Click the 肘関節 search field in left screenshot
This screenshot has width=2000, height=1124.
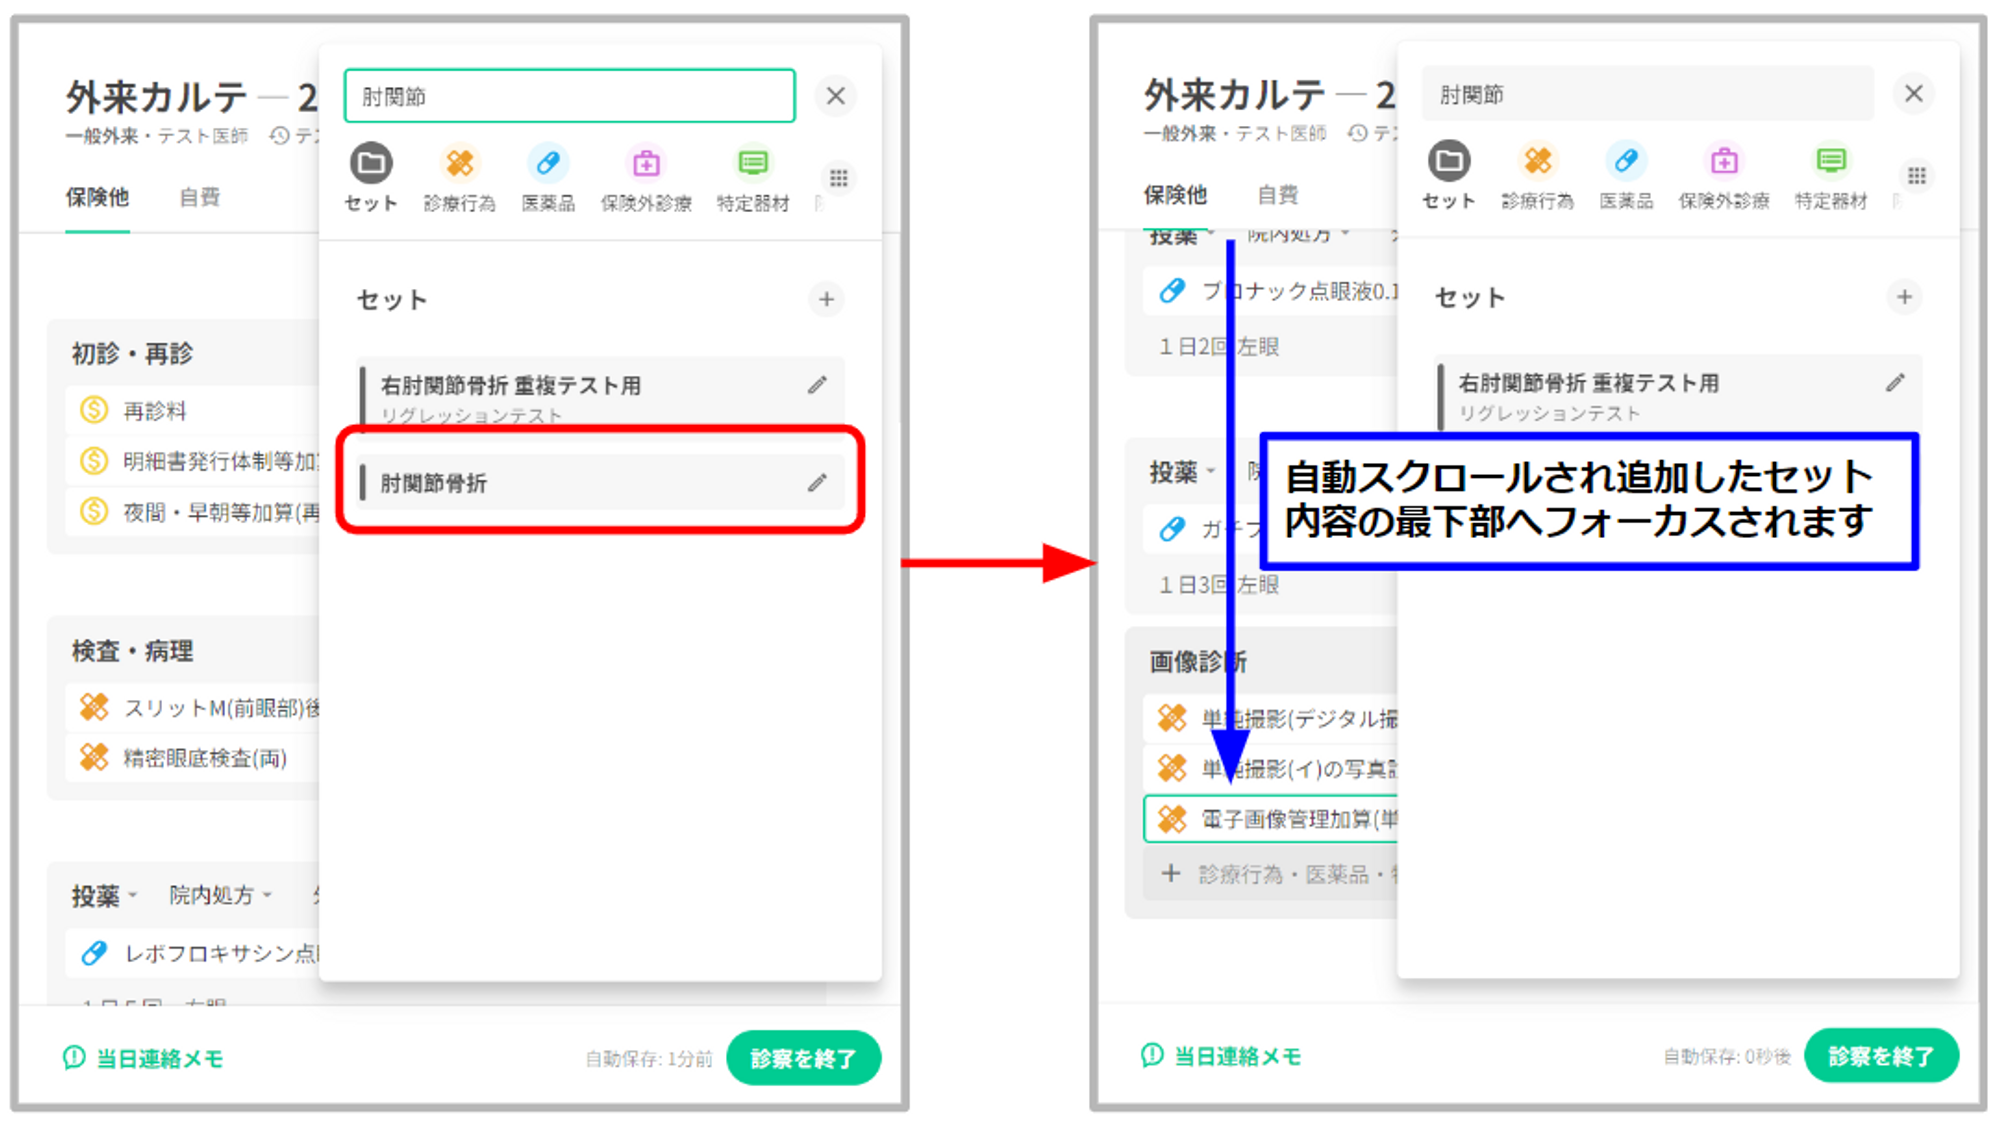[570, 96]
